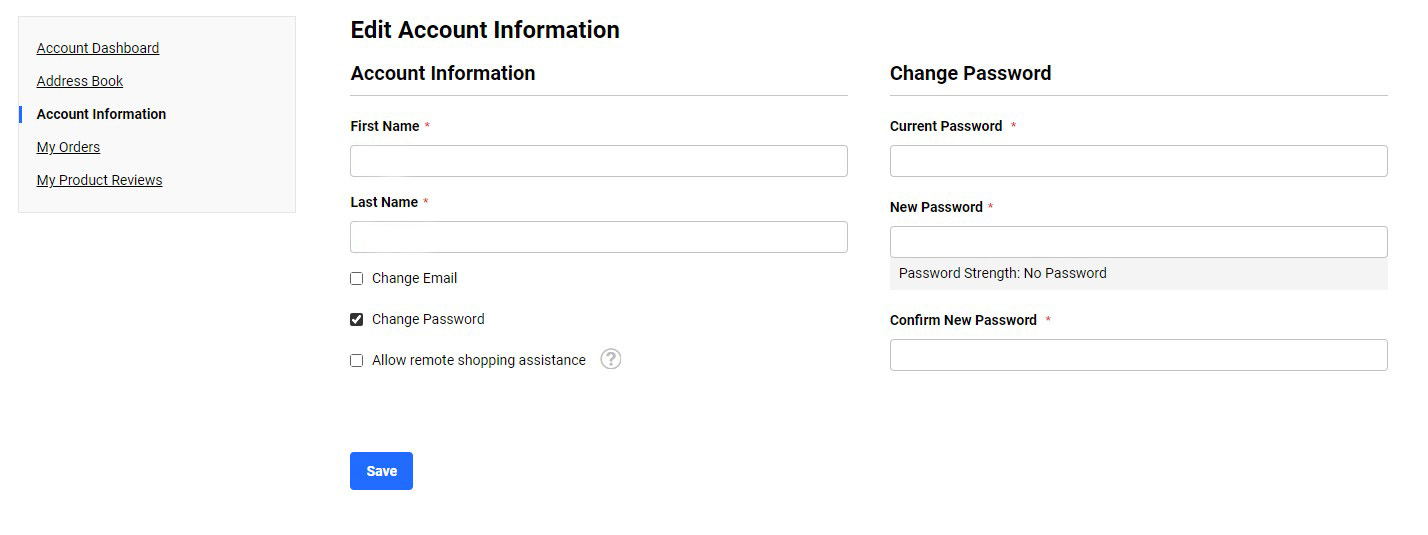Focus the First Name input field
The width and height of the screenshot is (1428, 535).
tap(599, 161)
